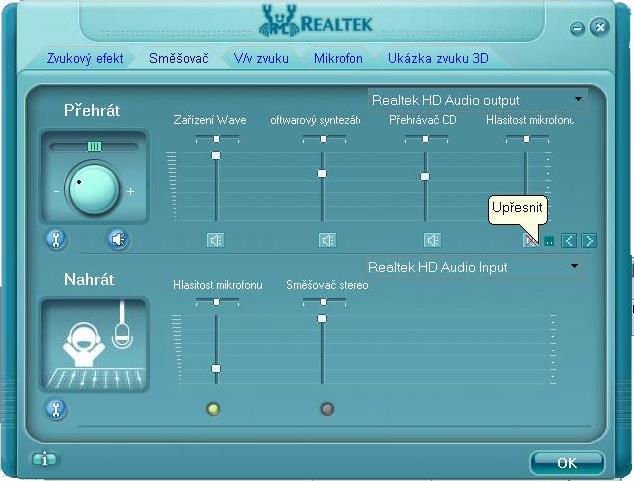Open the info icon at bottom left
The image size is (634, 481).
[44, 459]
